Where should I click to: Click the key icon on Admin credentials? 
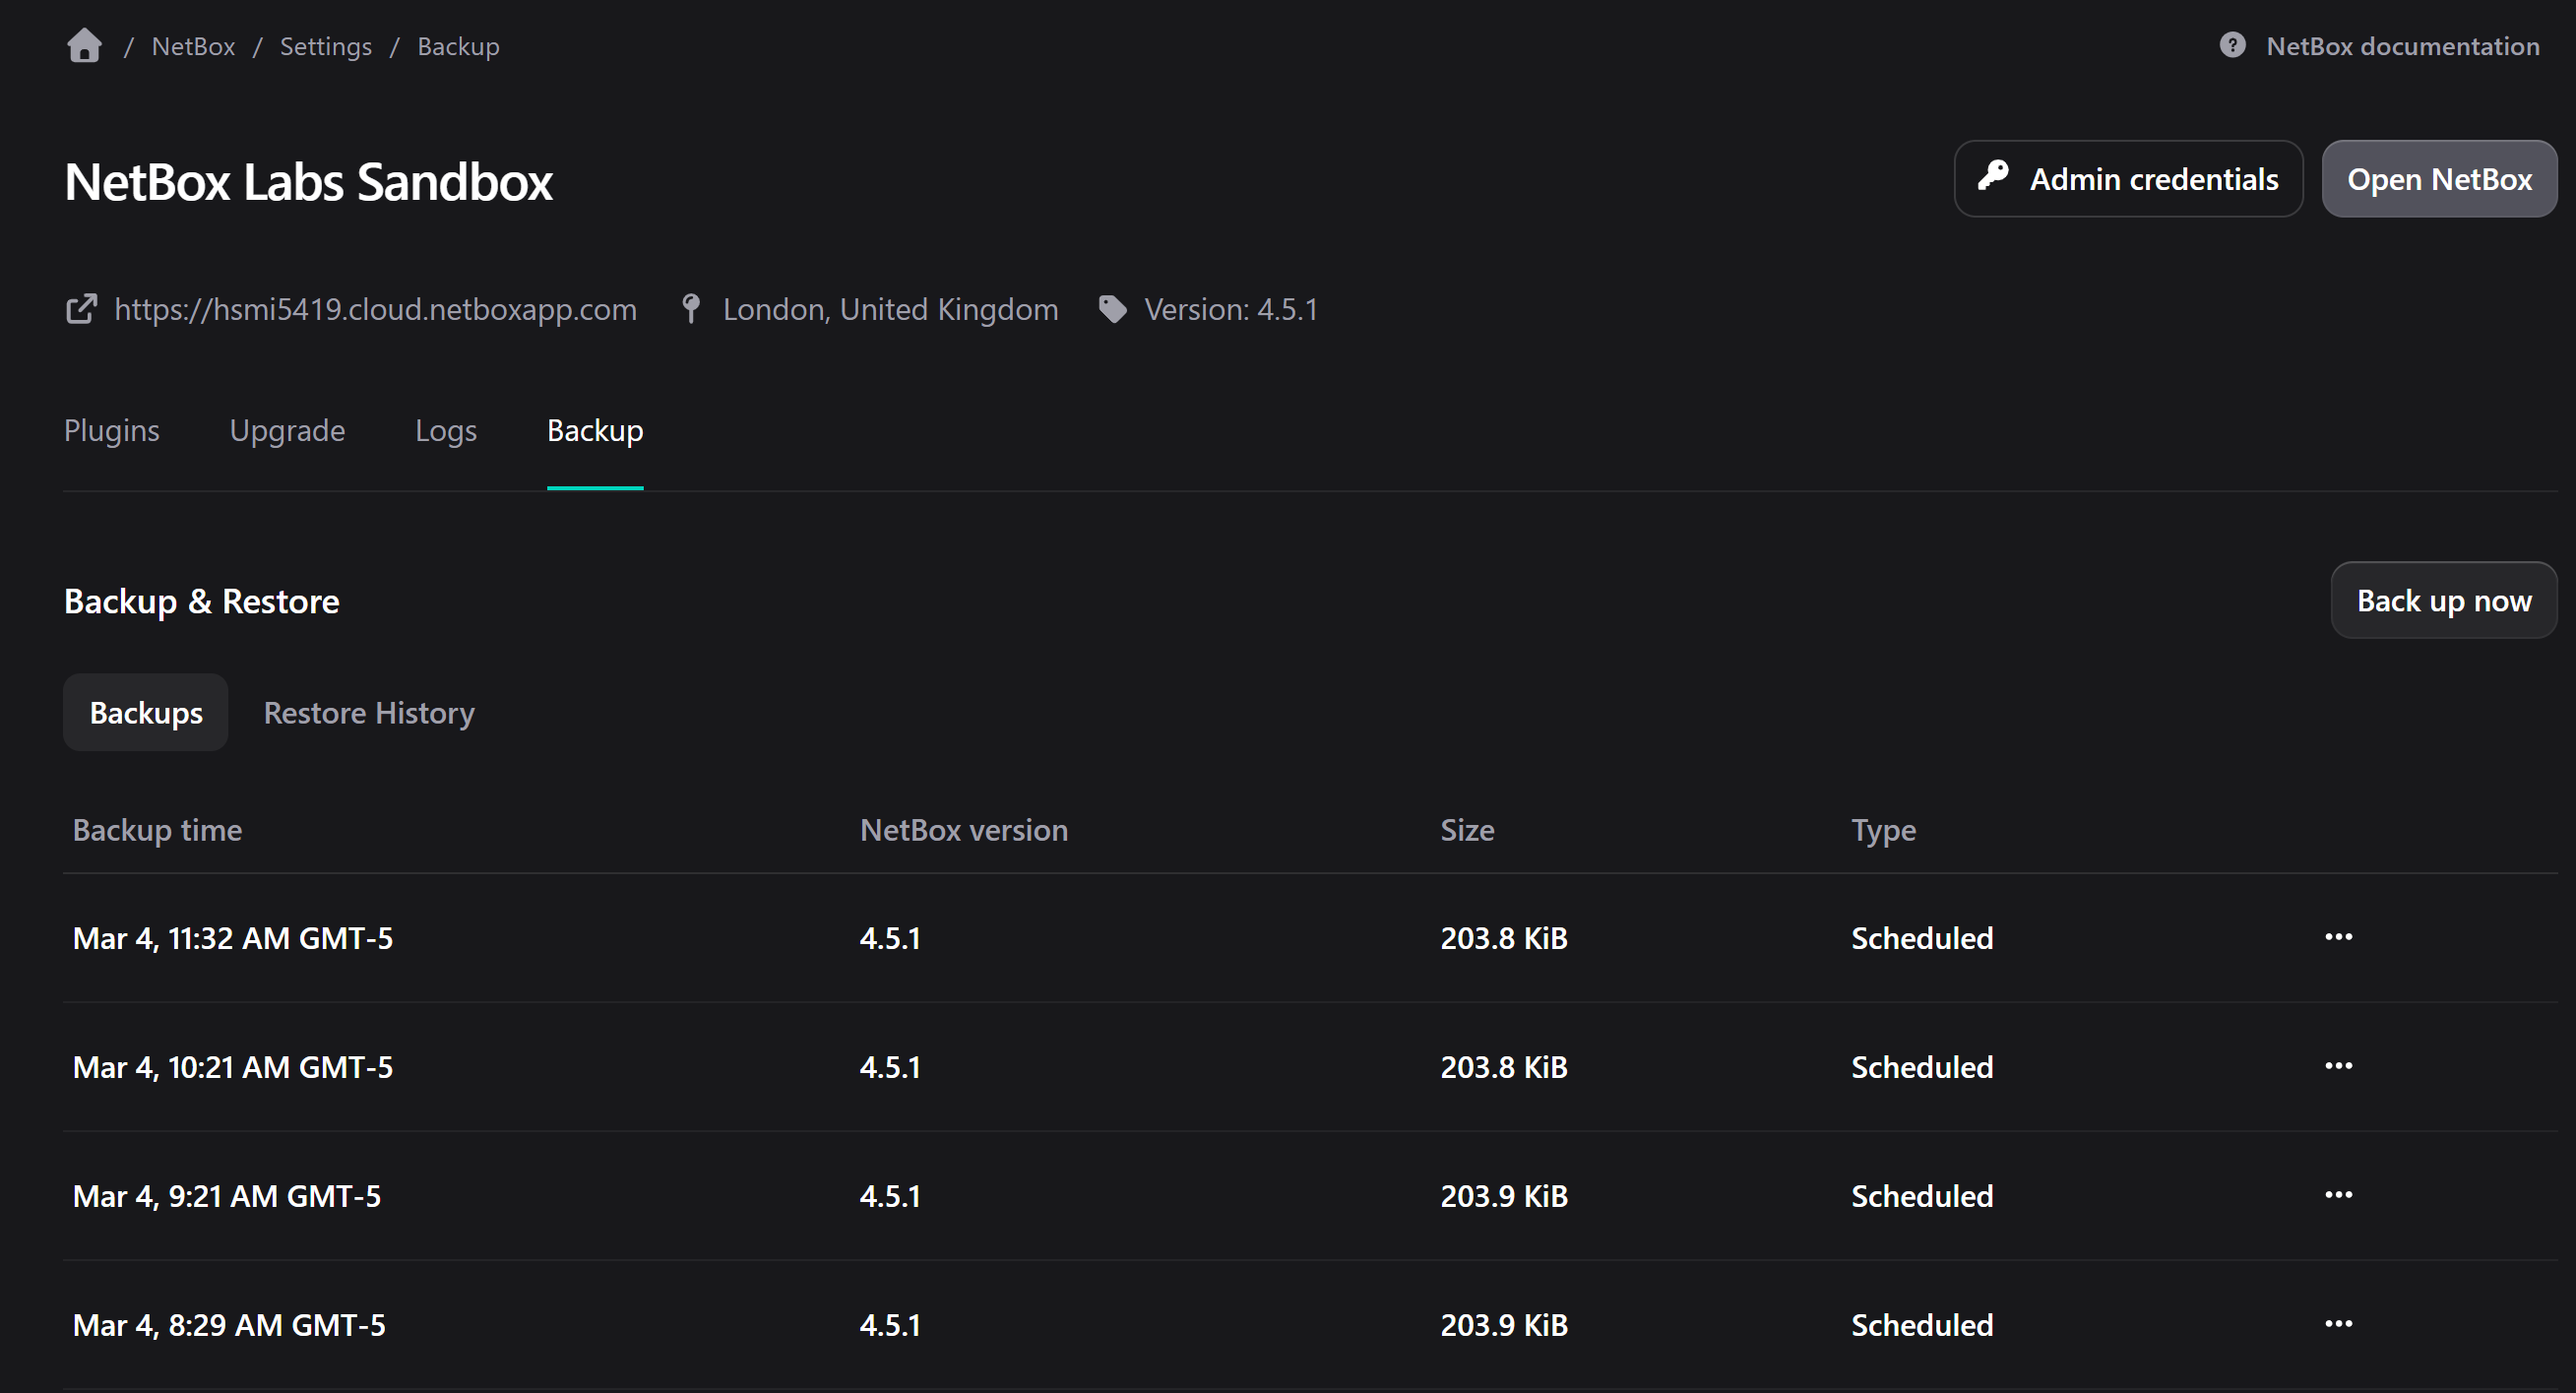1994,177
